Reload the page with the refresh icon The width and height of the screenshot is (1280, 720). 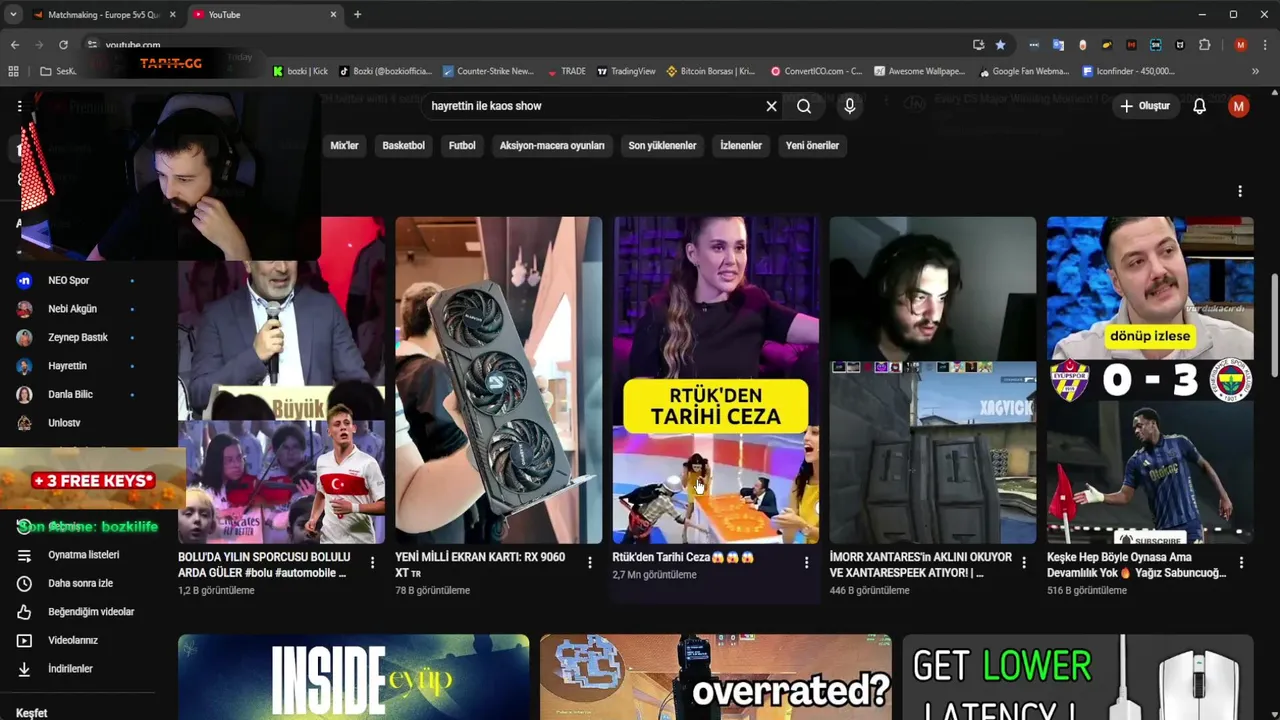click(x=63, y=45)
